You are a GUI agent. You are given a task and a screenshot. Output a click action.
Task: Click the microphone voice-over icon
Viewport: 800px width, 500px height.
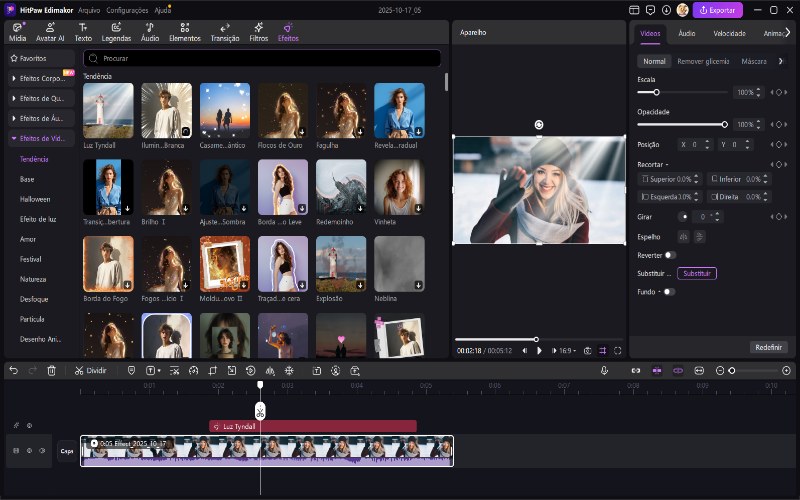click(x=604, y=370)
